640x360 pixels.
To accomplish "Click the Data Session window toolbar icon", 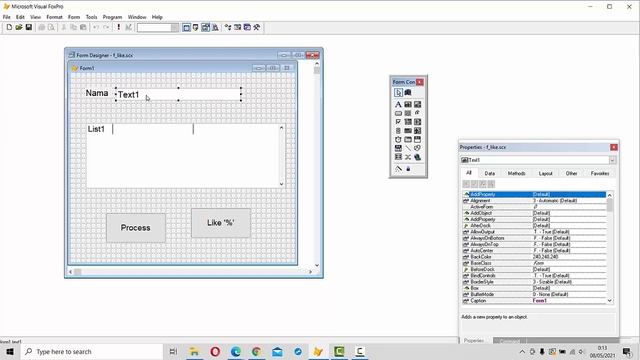I will [196, 27].
